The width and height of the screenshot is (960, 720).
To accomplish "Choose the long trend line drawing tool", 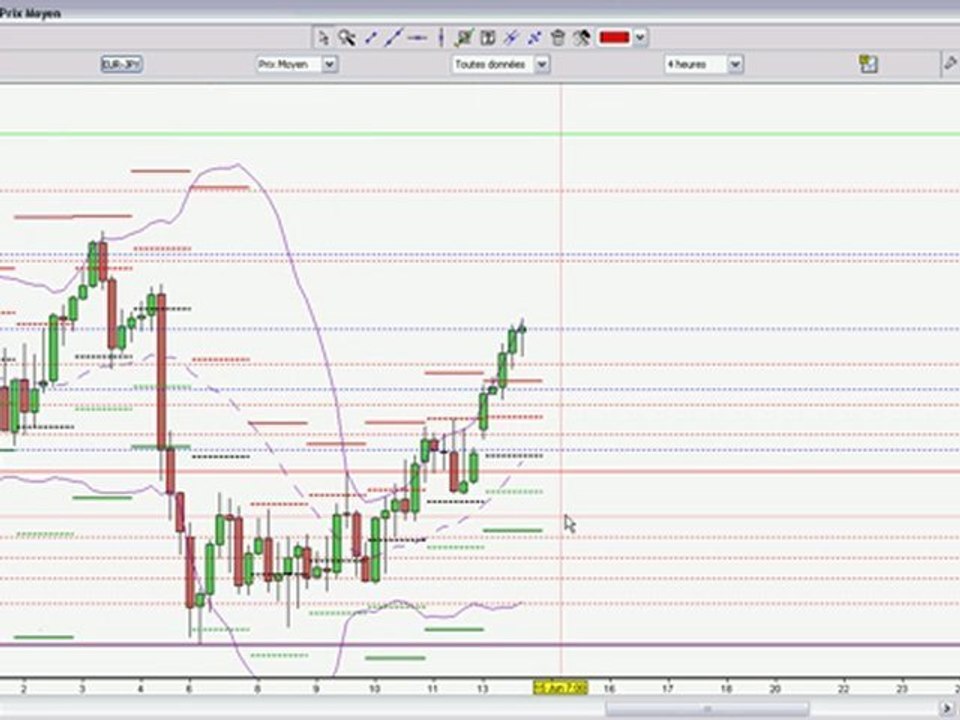I will [x=393, y=38].
